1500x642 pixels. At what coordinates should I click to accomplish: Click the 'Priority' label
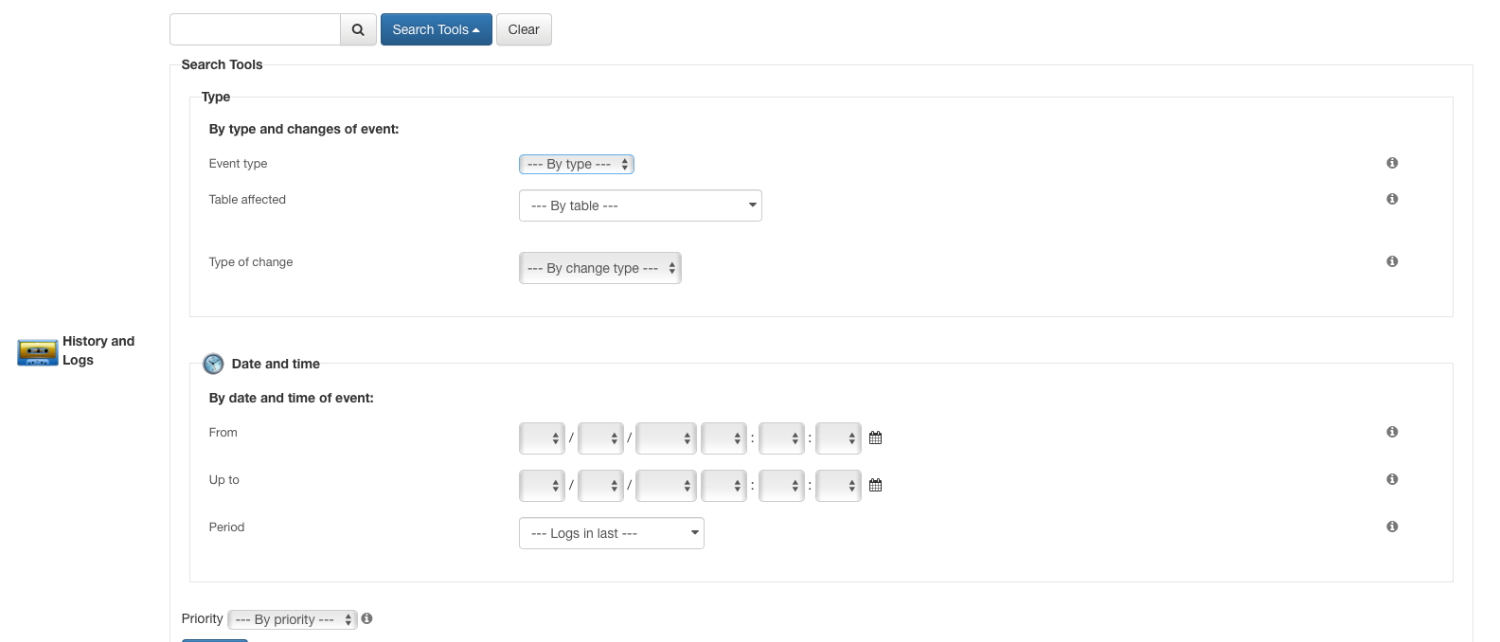202,619
